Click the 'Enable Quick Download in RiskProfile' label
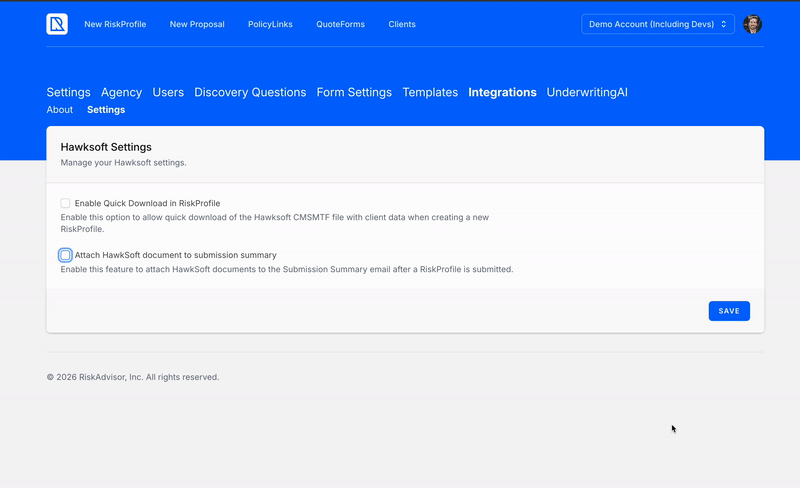The width and height of the screenshot is (800, 488). [147, 203]
